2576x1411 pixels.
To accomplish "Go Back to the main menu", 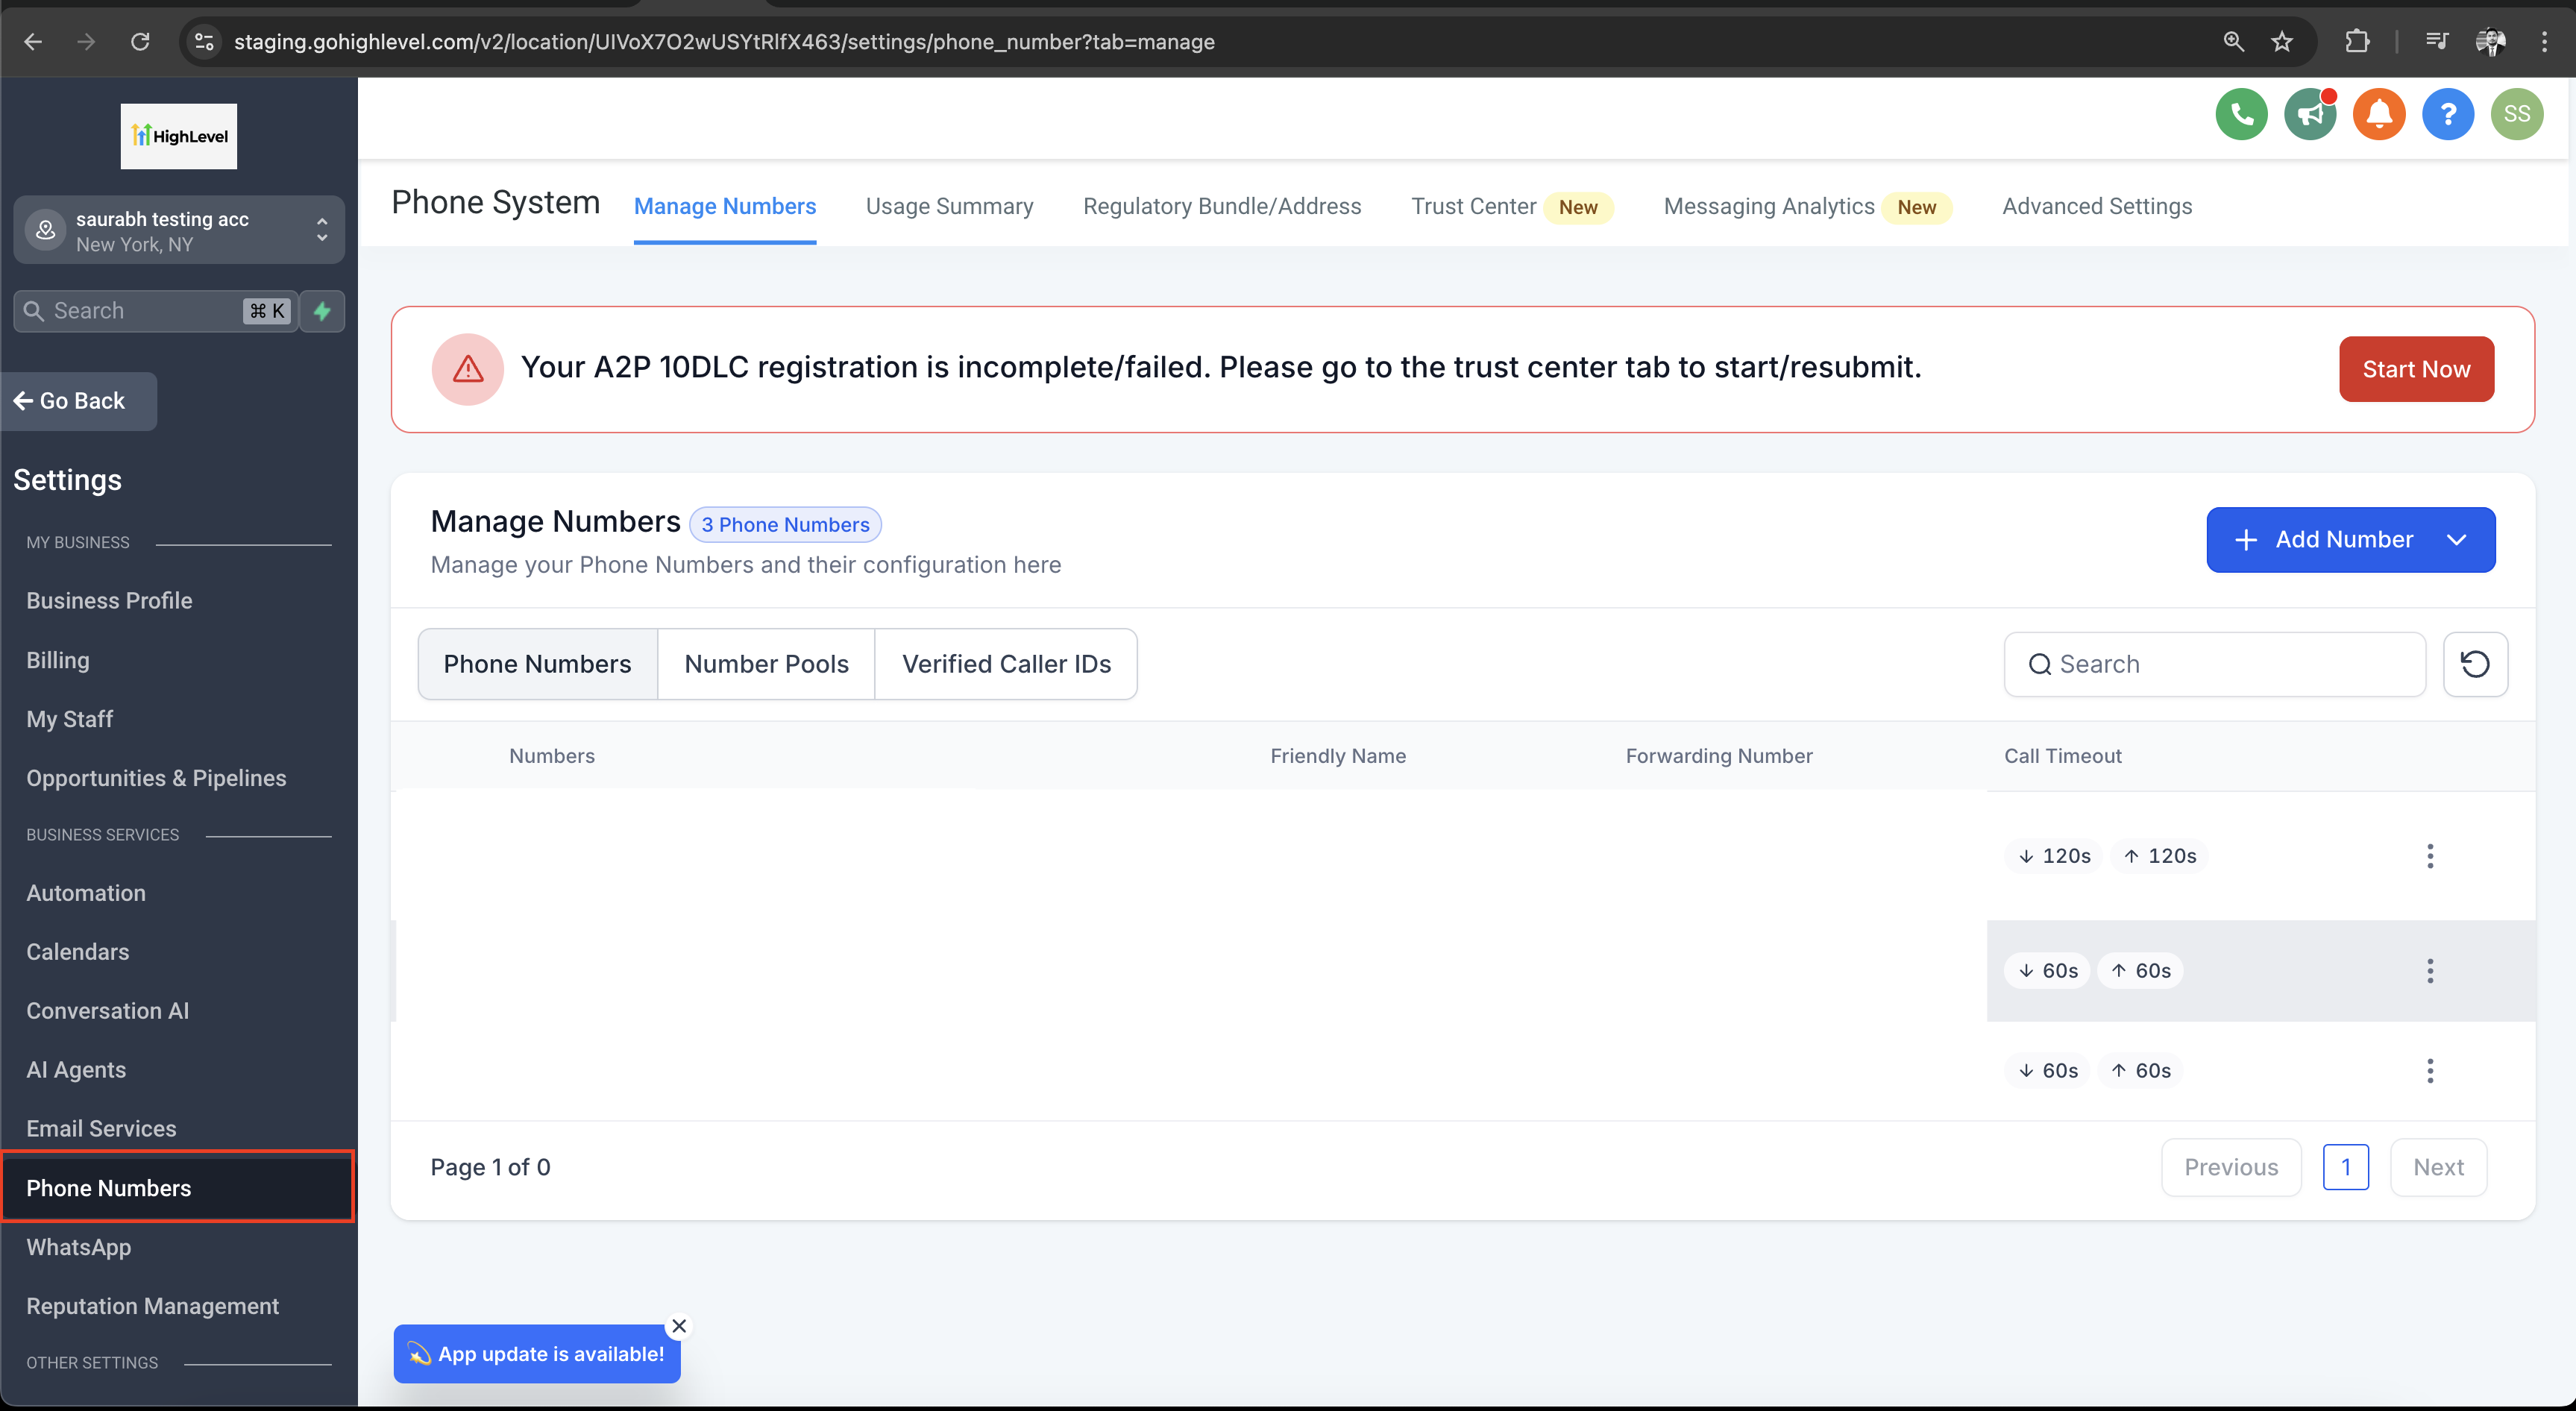I will click(80, 401).
